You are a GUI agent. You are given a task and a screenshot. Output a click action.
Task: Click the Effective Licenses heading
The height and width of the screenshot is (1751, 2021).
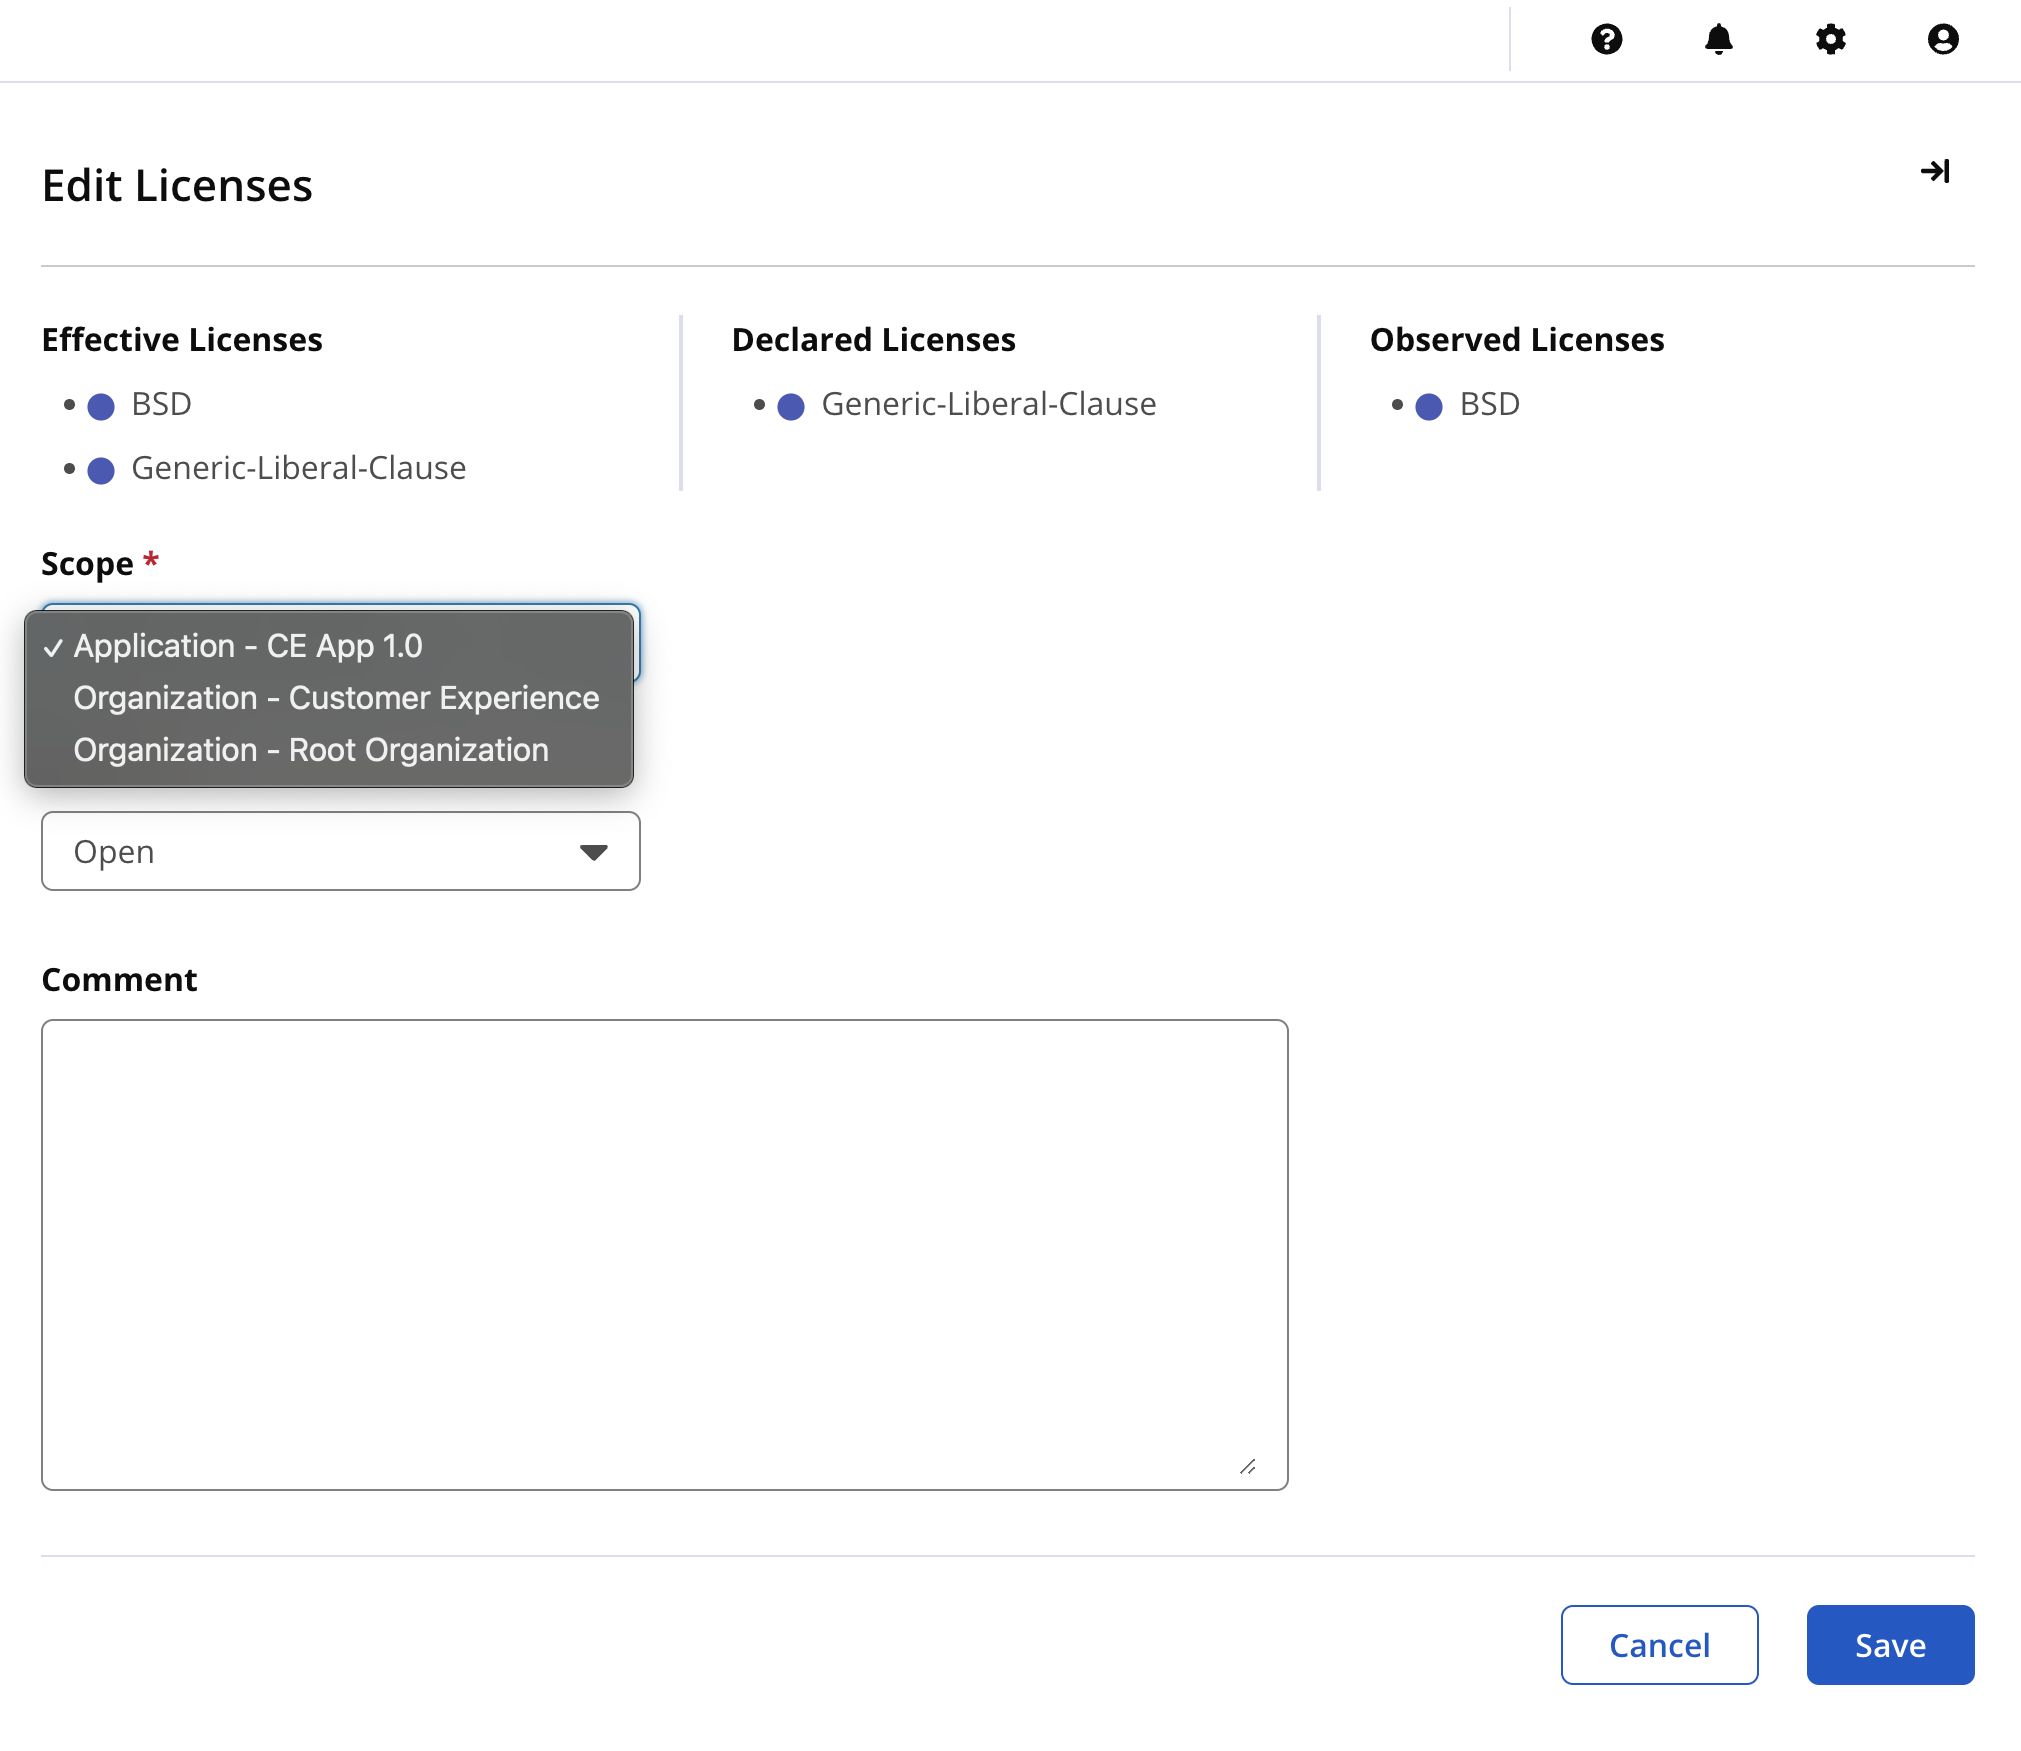point(182,340)
